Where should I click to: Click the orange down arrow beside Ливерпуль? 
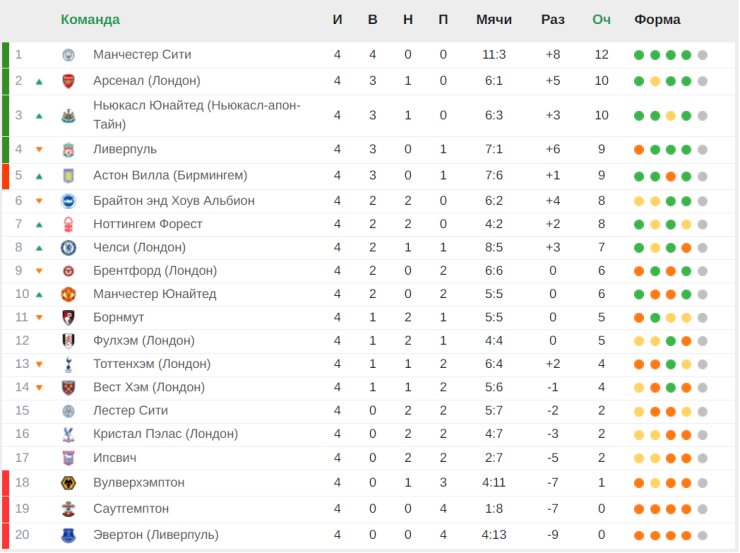39,150
